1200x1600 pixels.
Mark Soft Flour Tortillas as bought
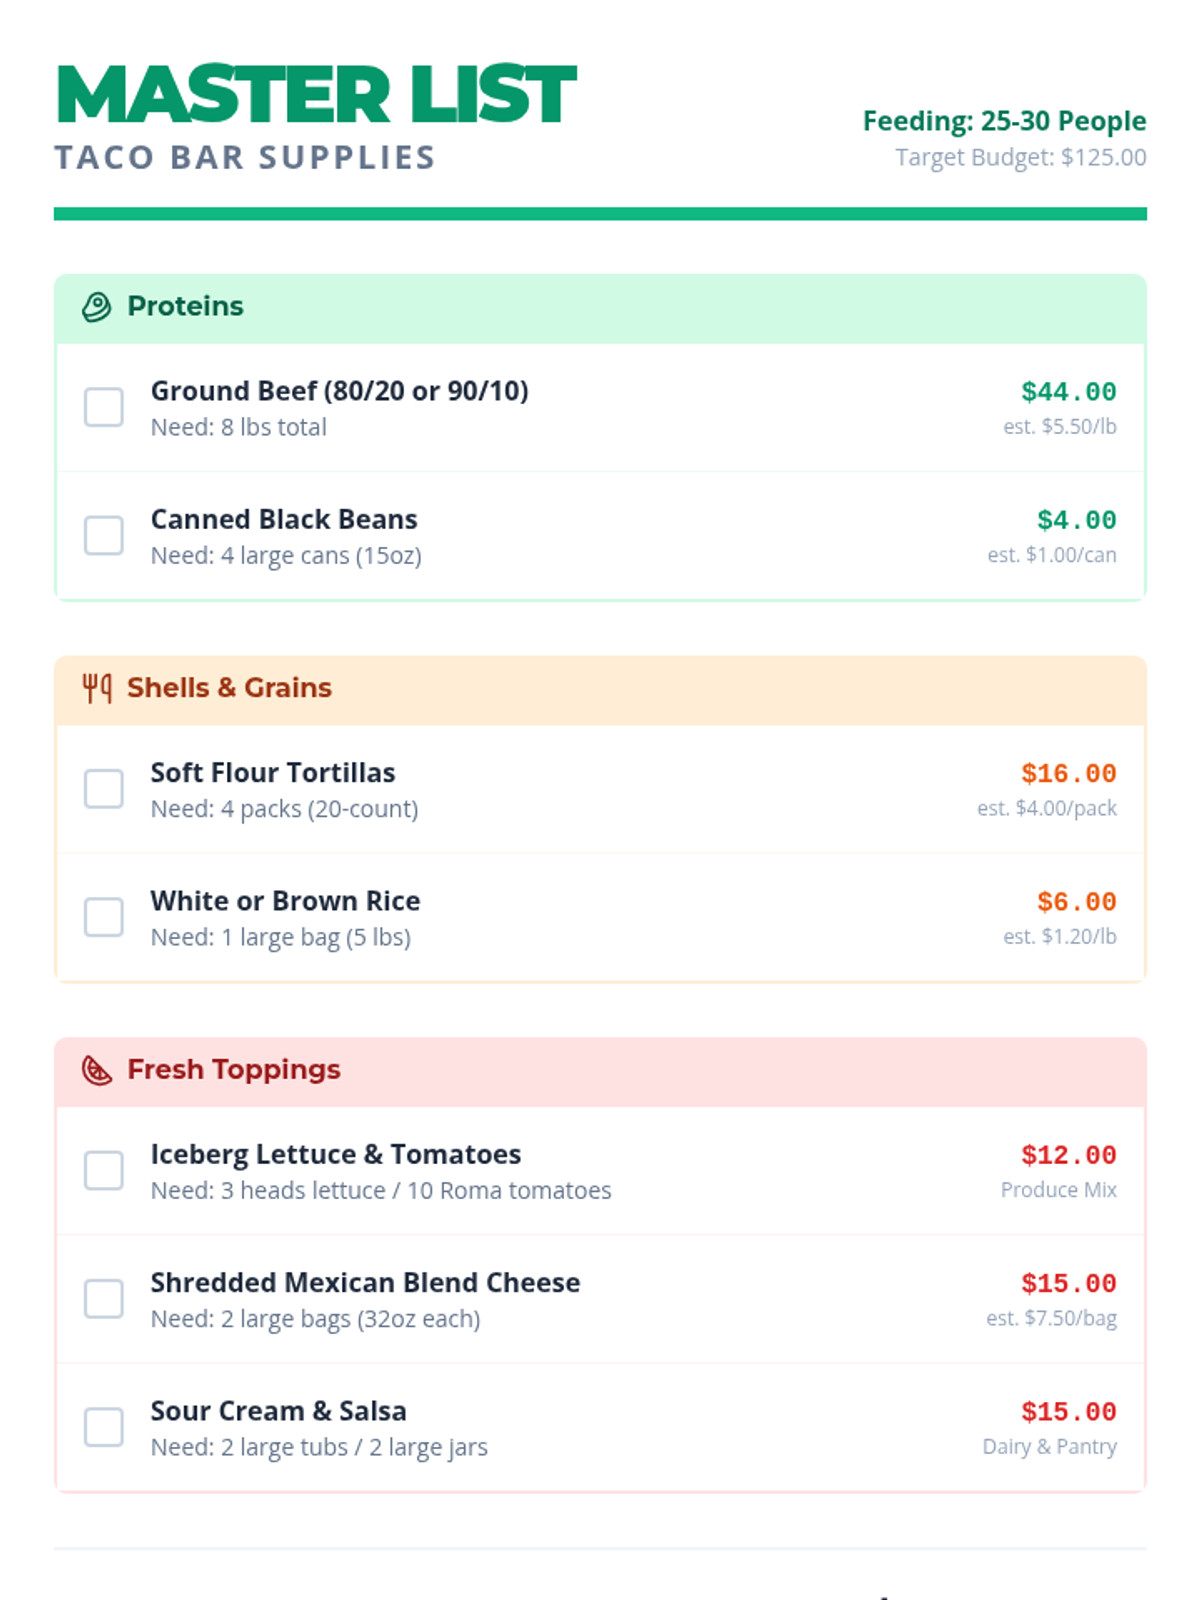104,789
